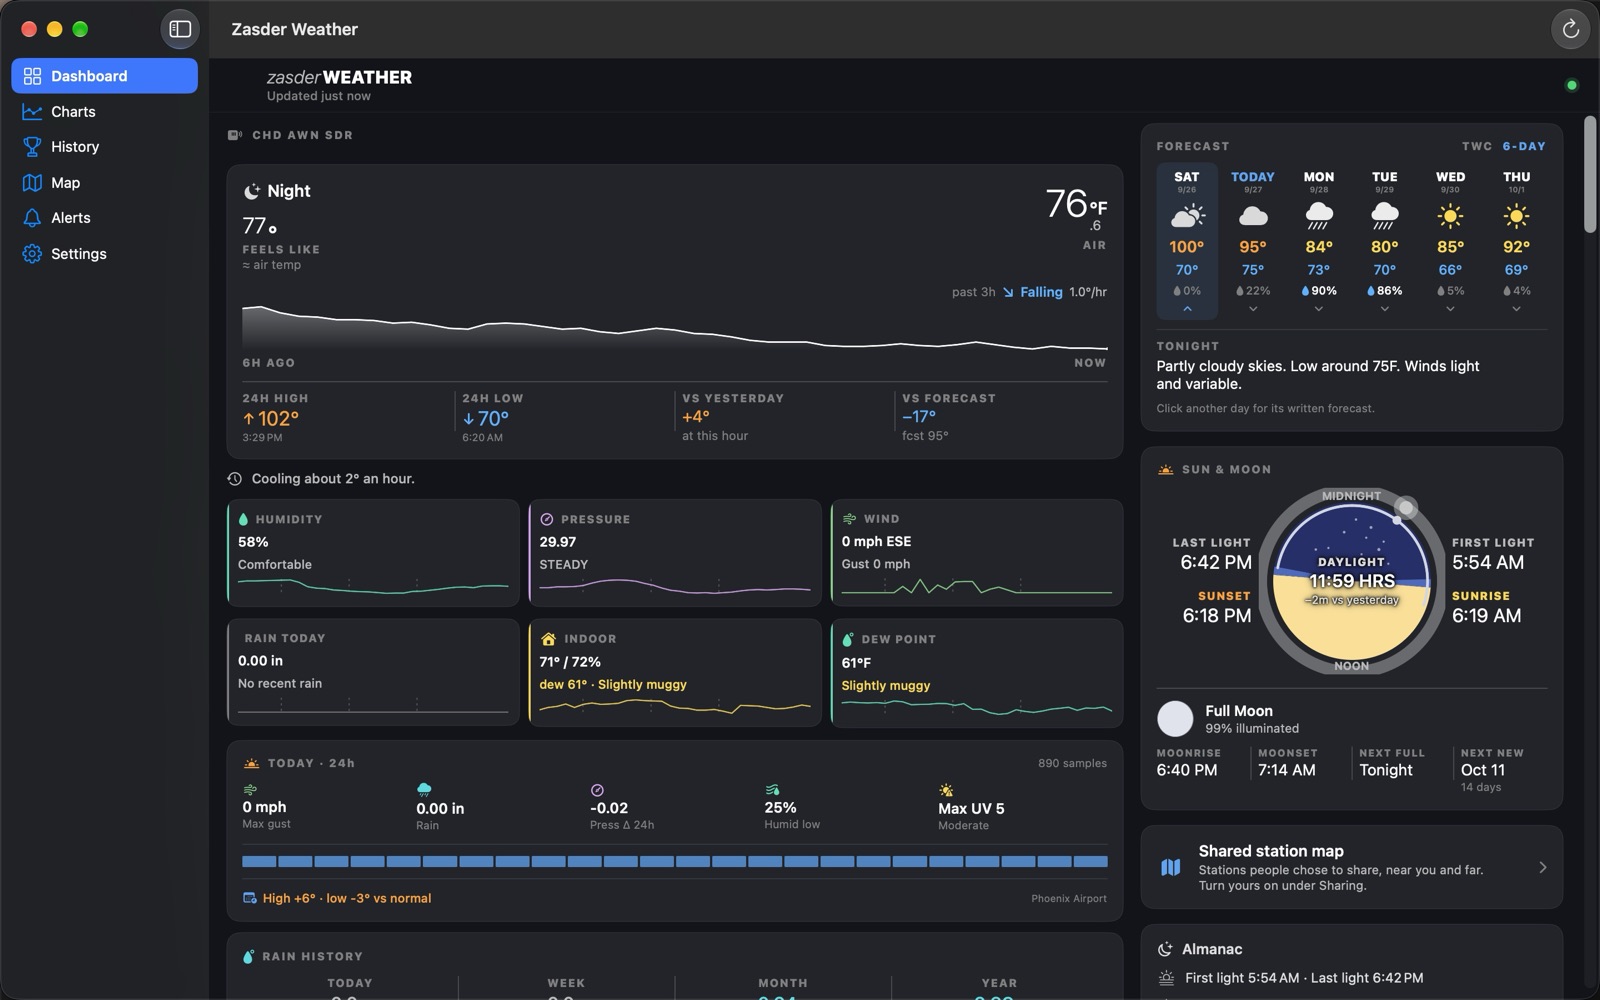Expand the MON forecast chevron
Image resolution: width=1600 pixels, height=1000 pixels.
click(x=1319, y=309)
